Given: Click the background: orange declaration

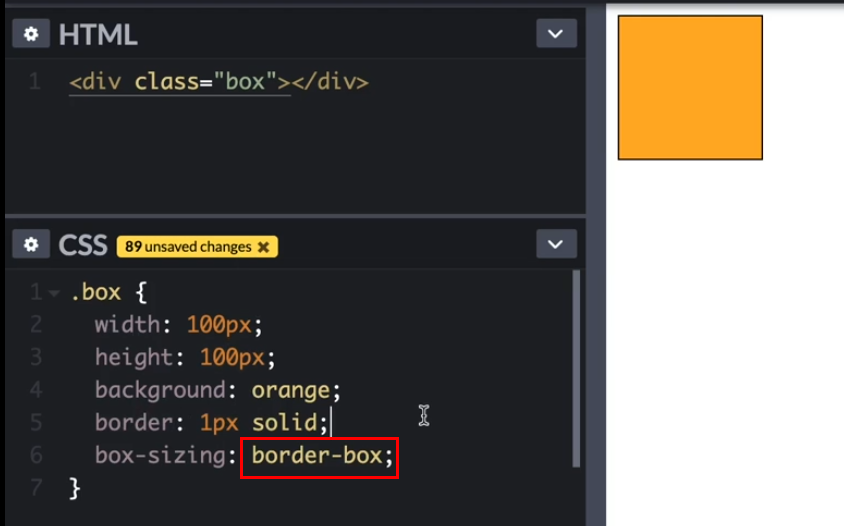Looking at the screenshot, I should (x=218, y=390).
